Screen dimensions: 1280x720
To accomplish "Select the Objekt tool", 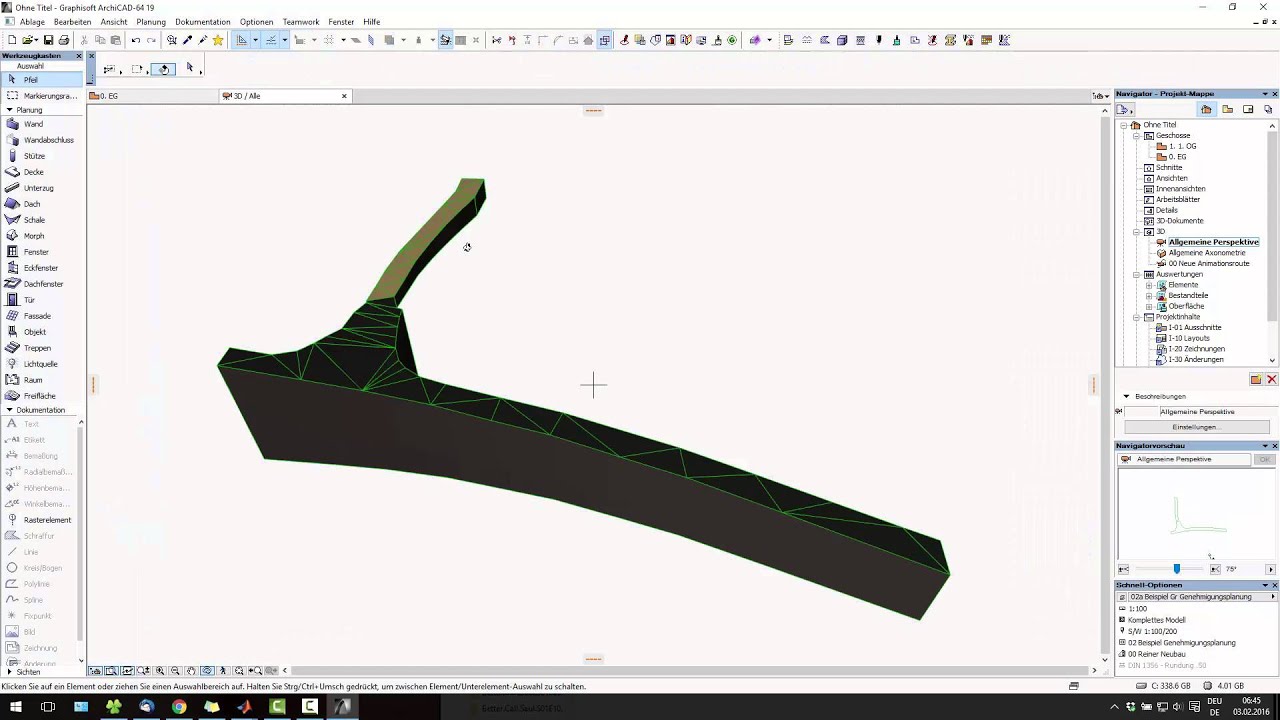I will coord(41,332).
